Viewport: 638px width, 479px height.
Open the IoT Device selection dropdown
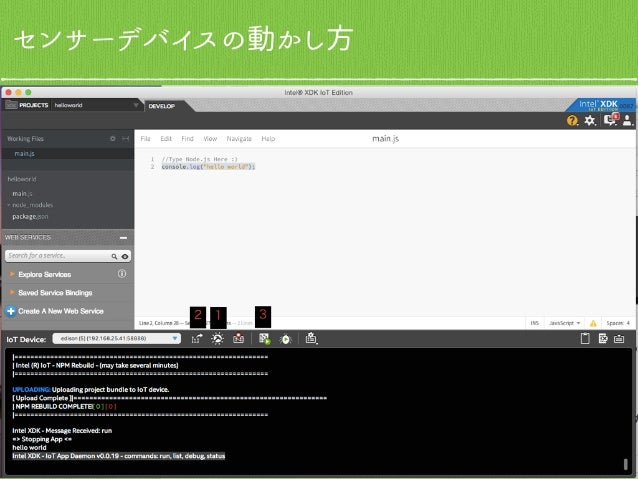[x=117, y=339]
